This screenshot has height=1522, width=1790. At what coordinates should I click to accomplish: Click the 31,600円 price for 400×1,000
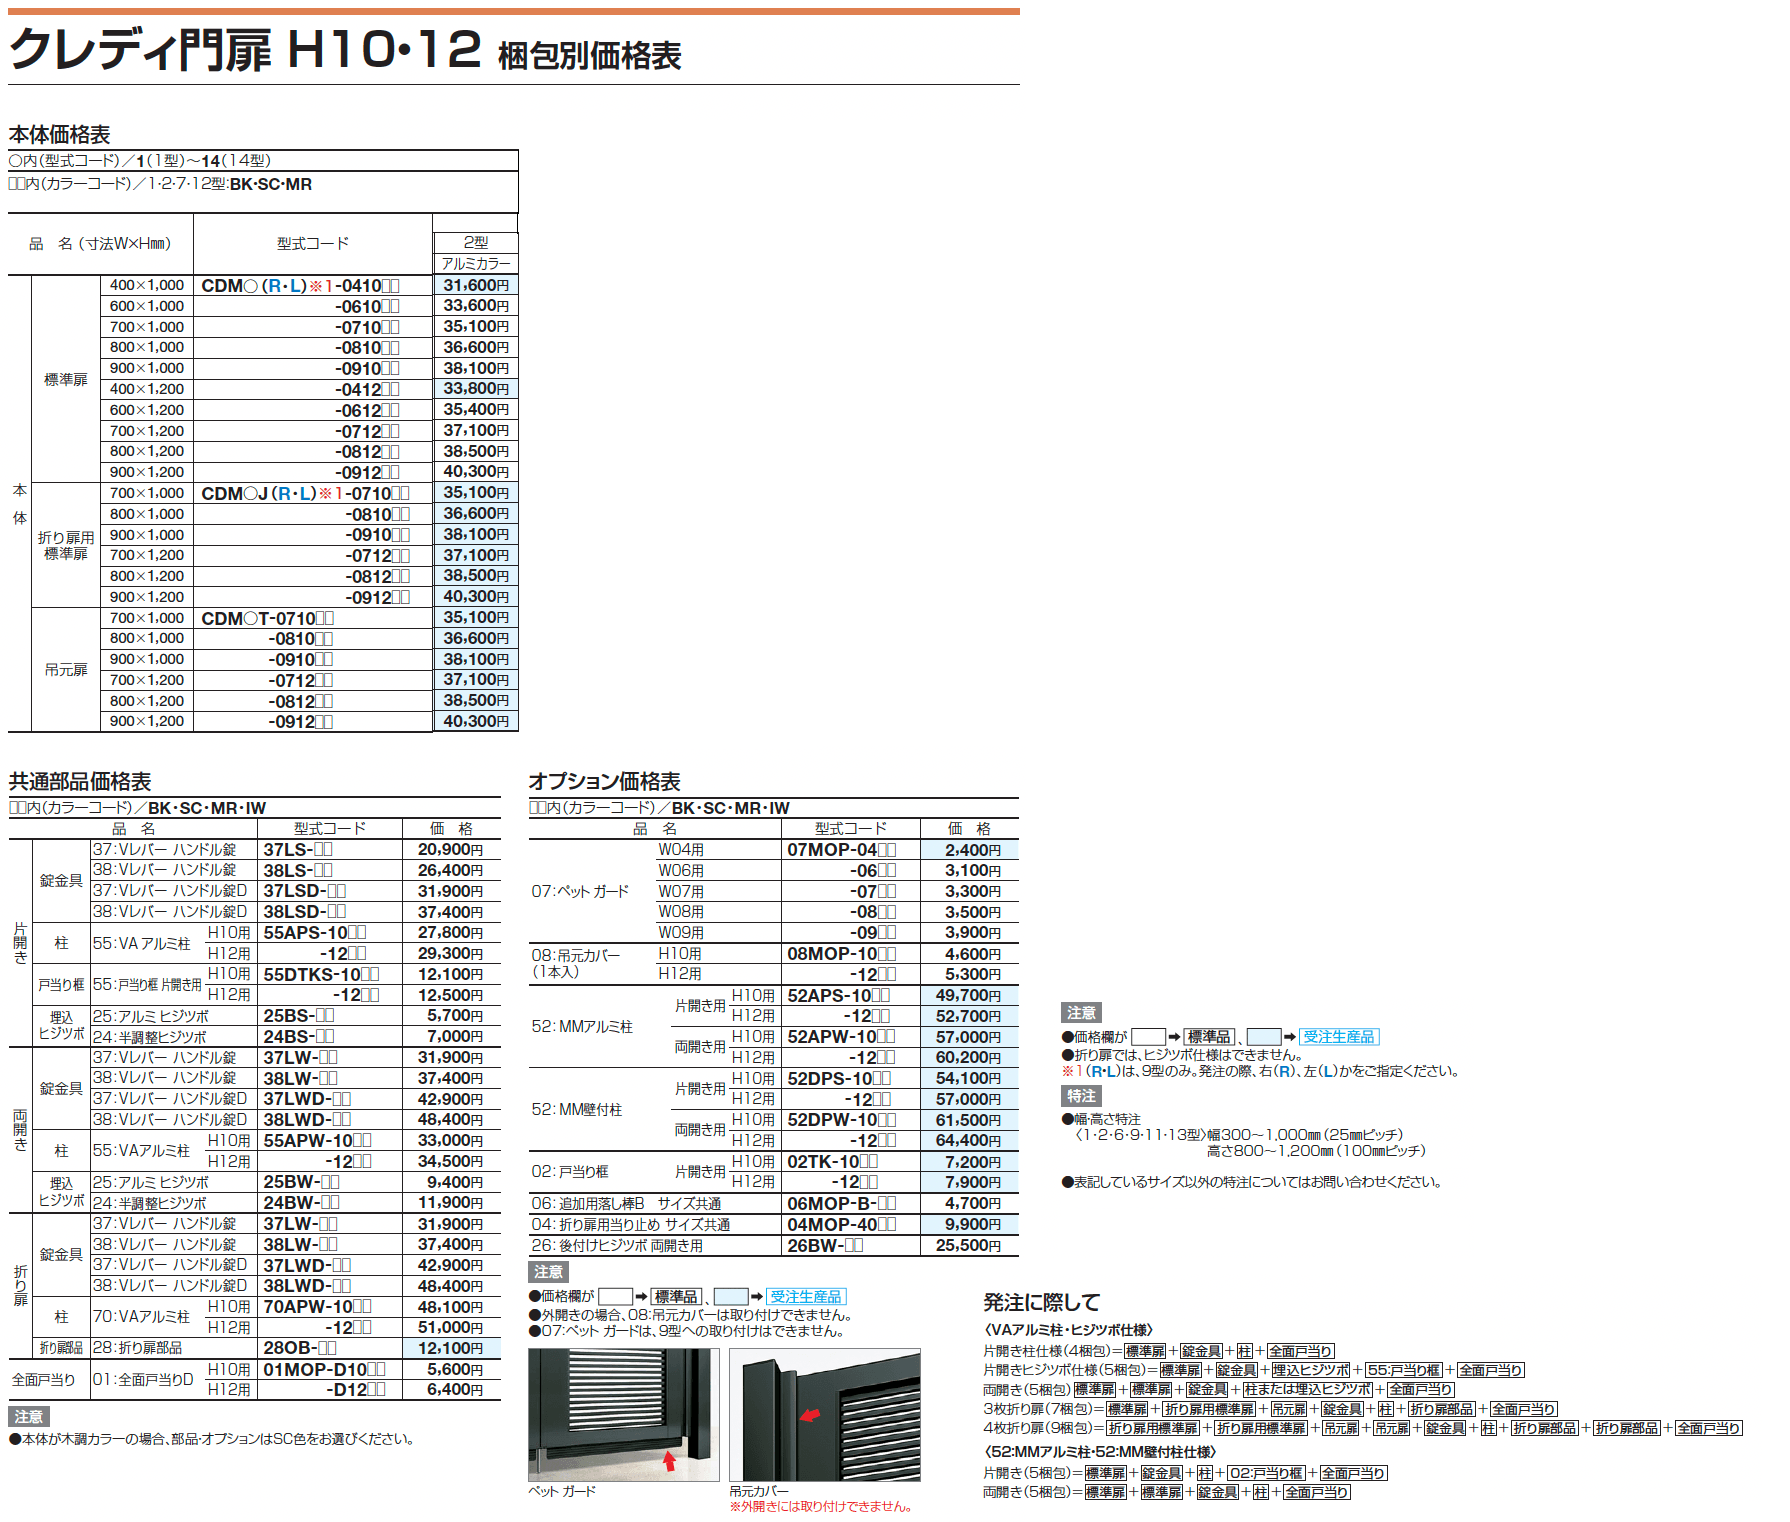click(476, 285)
